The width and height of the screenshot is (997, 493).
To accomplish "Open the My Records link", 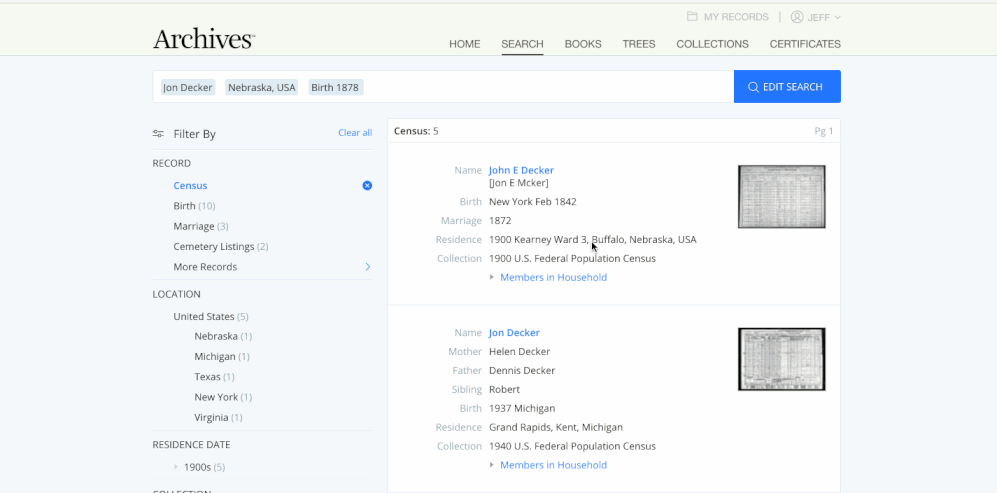I will click(x=736, y=17).
